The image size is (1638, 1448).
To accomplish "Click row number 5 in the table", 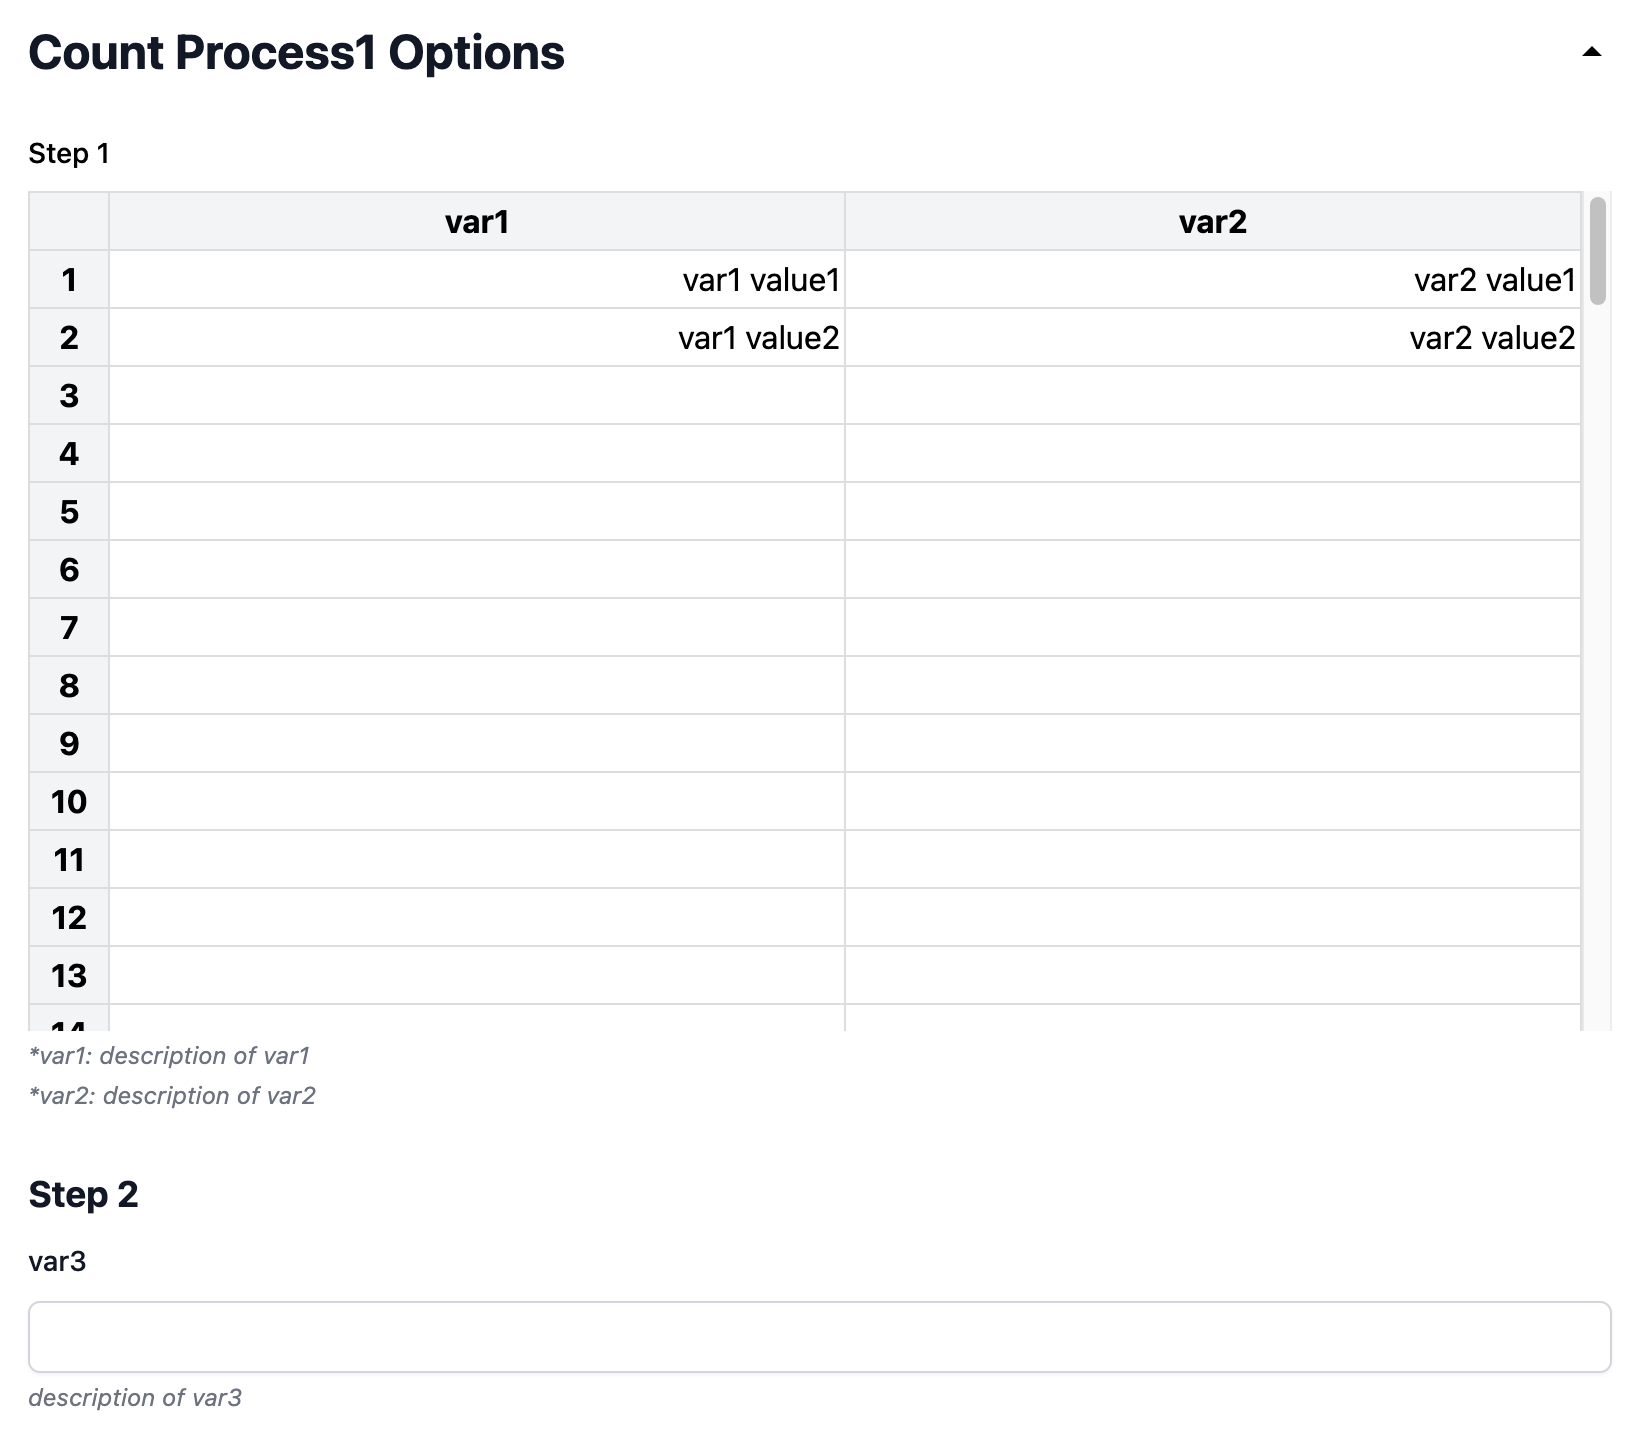I will 68,511.
